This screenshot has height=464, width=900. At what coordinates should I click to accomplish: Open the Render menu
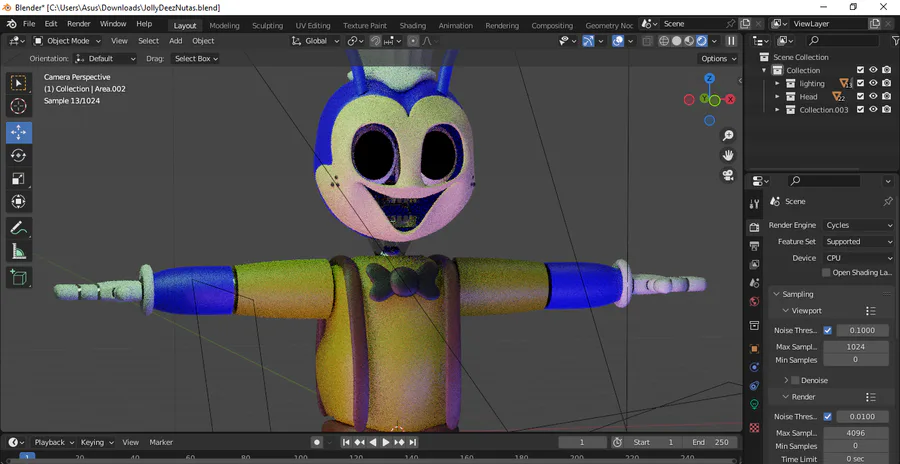pos(79,24)
